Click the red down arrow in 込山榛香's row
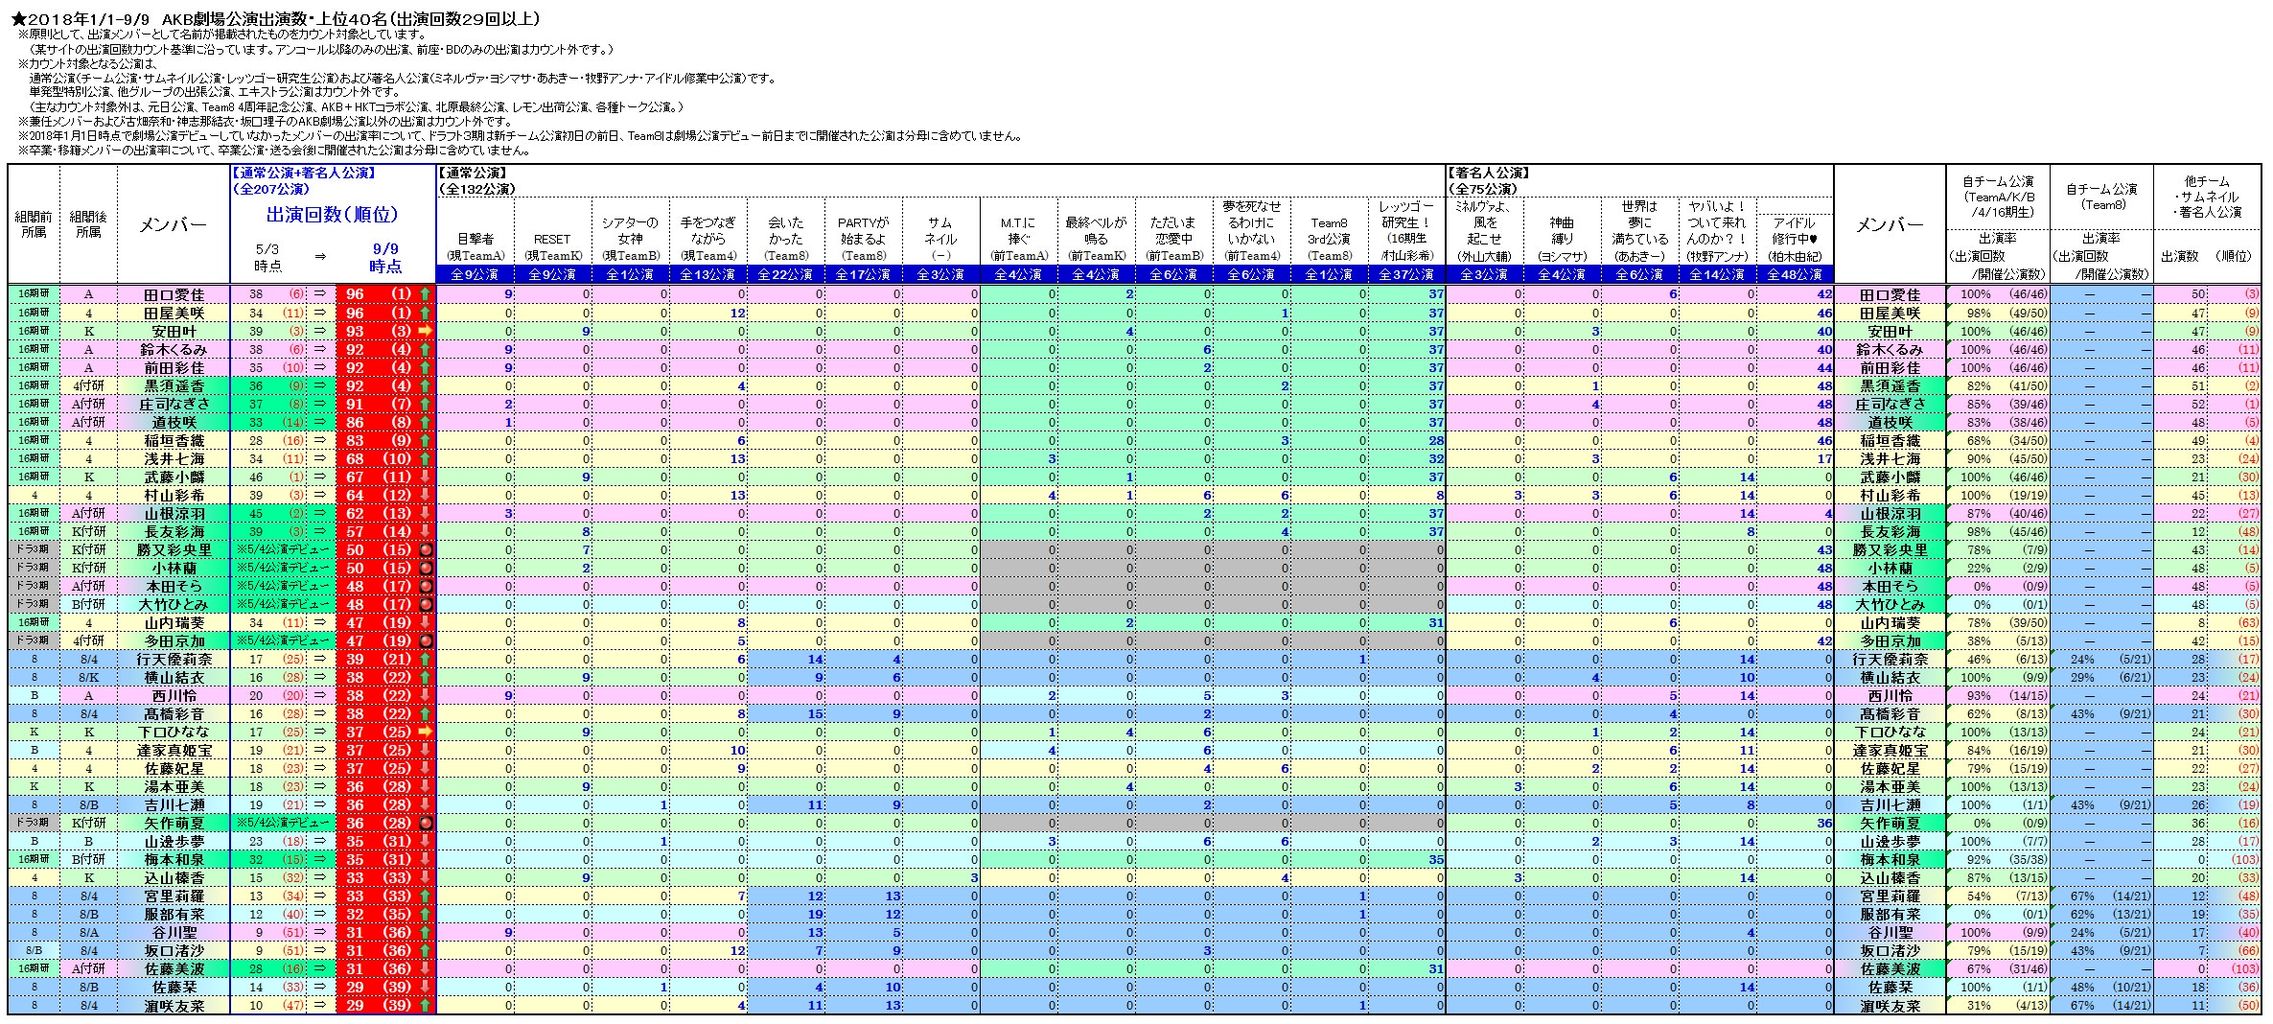The width and height of the screenshot is (2273, 1024). pyautogui.click(x=425, y=878)
